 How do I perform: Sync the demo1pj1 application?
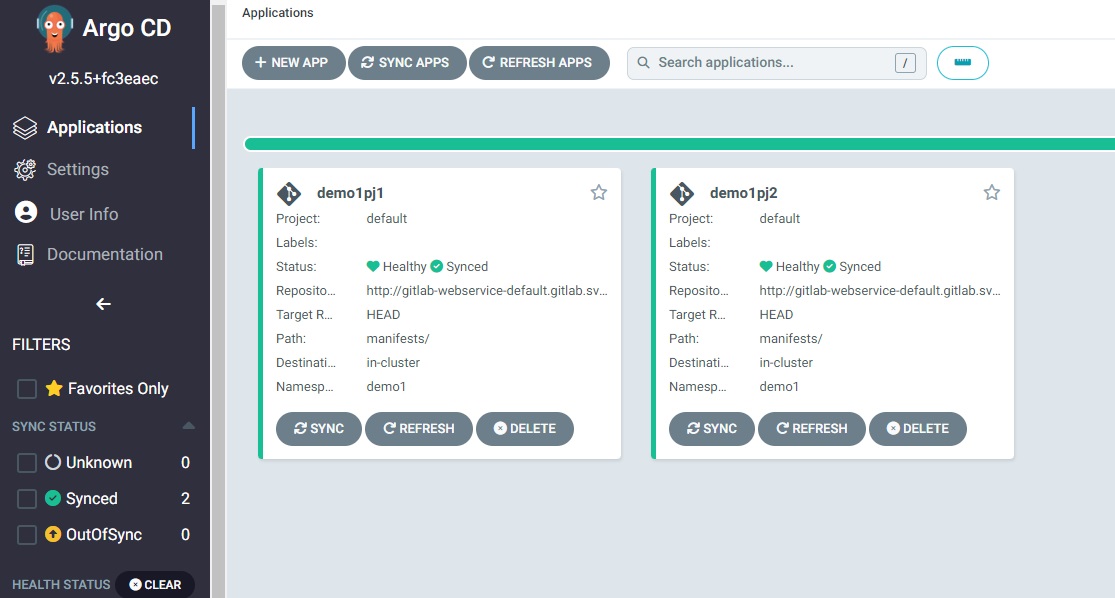tap(319, 429)
